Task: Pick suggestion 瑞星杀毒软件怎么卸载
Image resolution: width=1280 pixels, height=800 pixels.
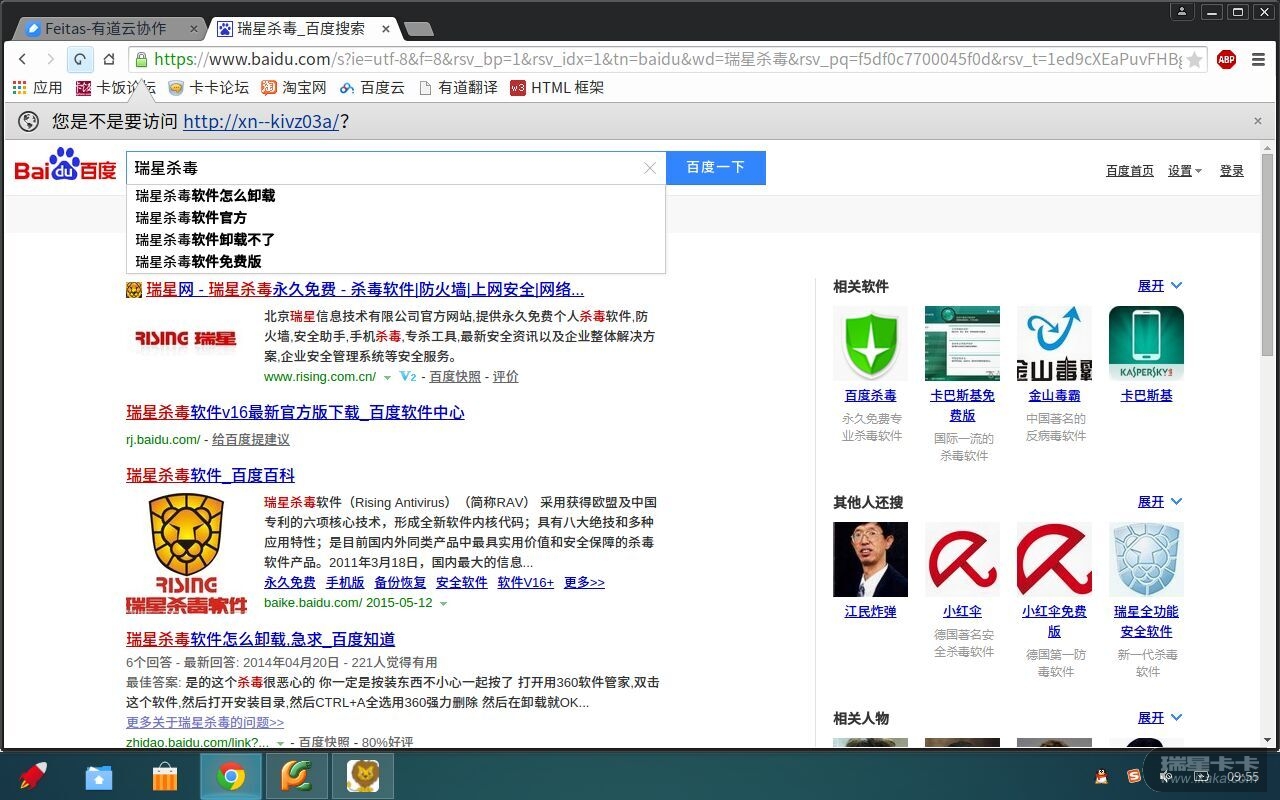Action: point(396,196)
